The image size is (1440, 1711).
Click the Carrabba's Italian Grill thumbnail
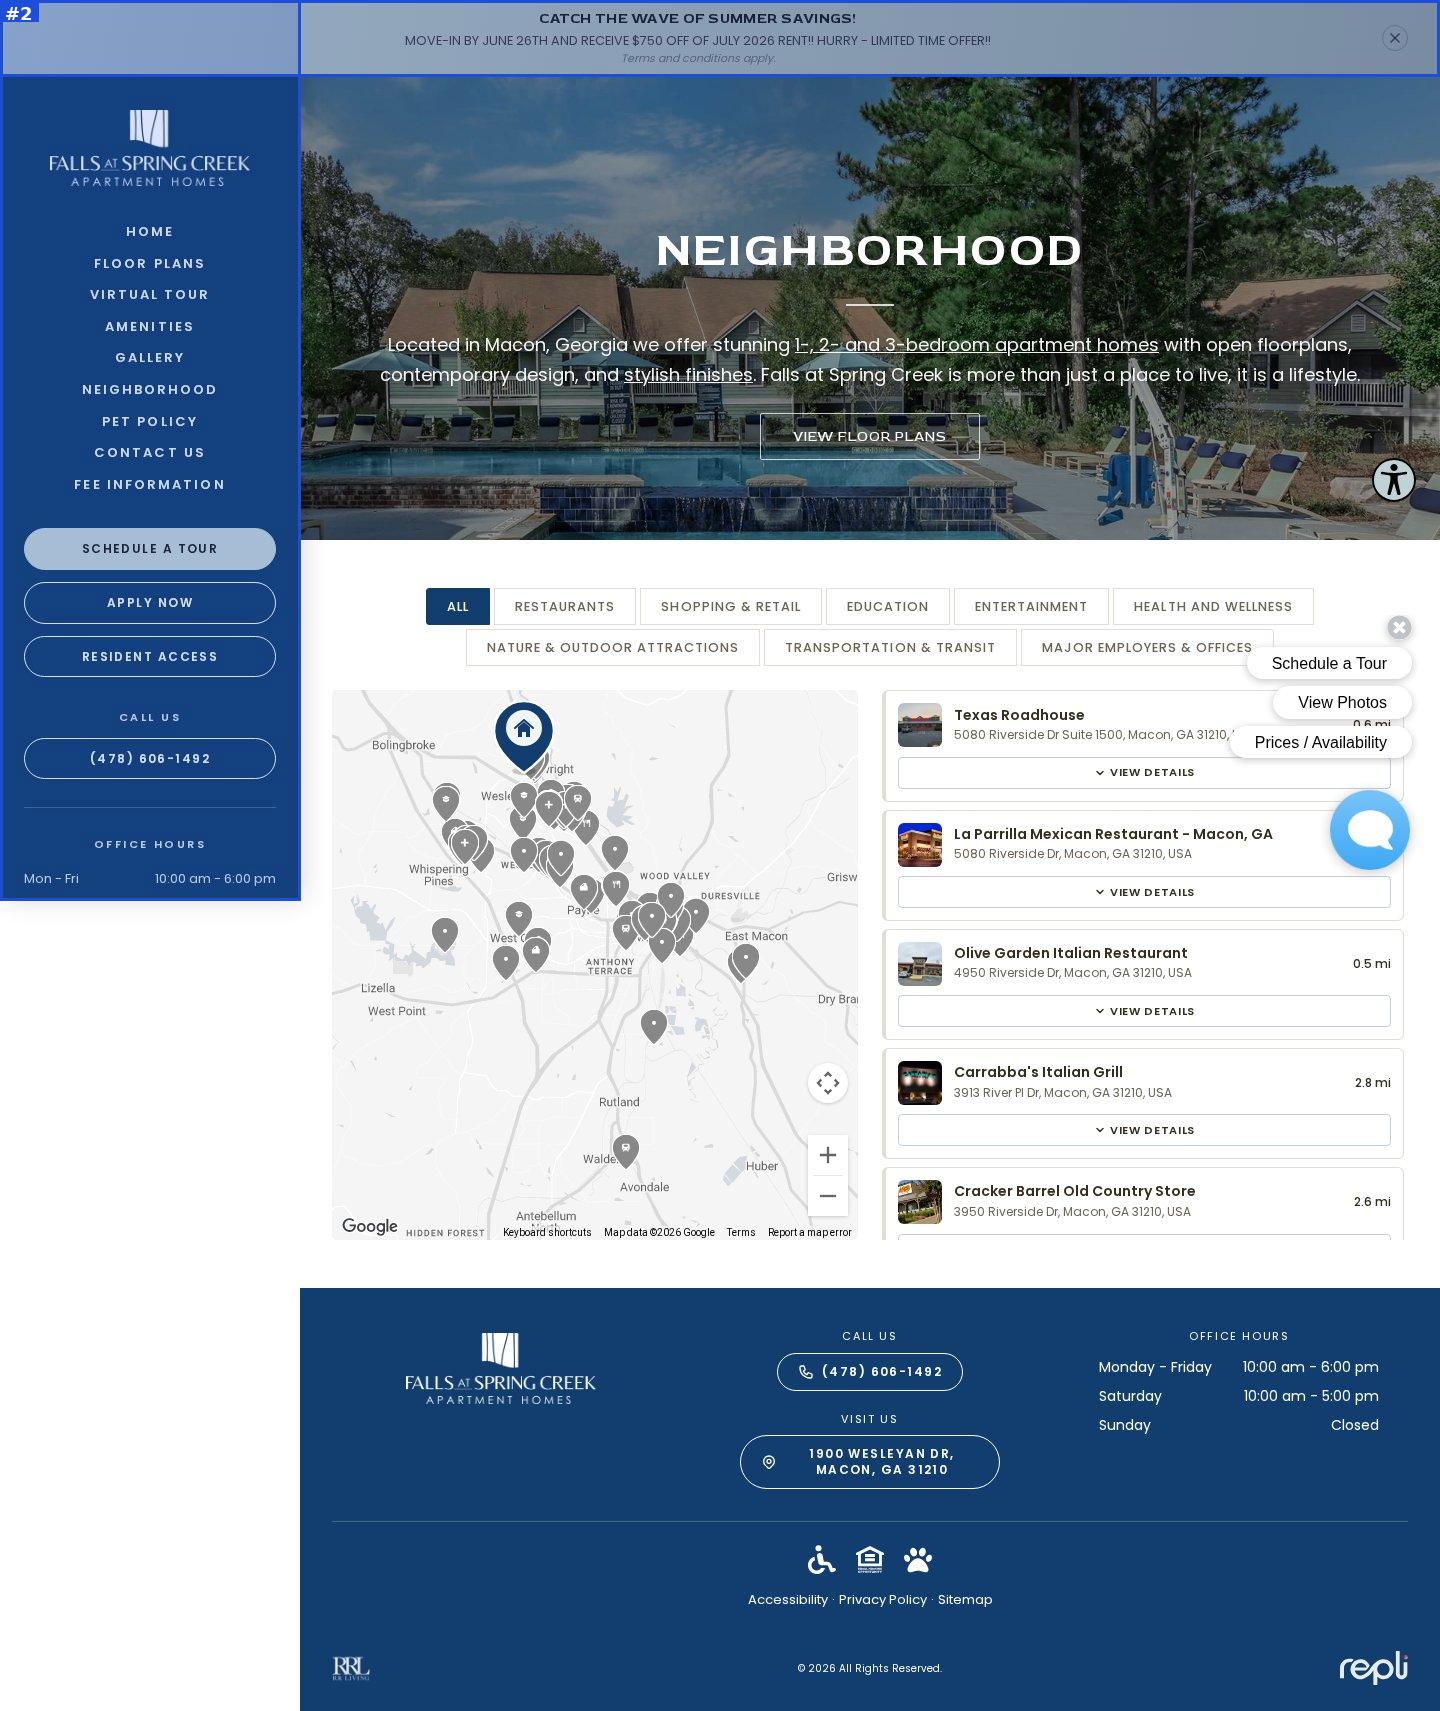click(920, 1083)
